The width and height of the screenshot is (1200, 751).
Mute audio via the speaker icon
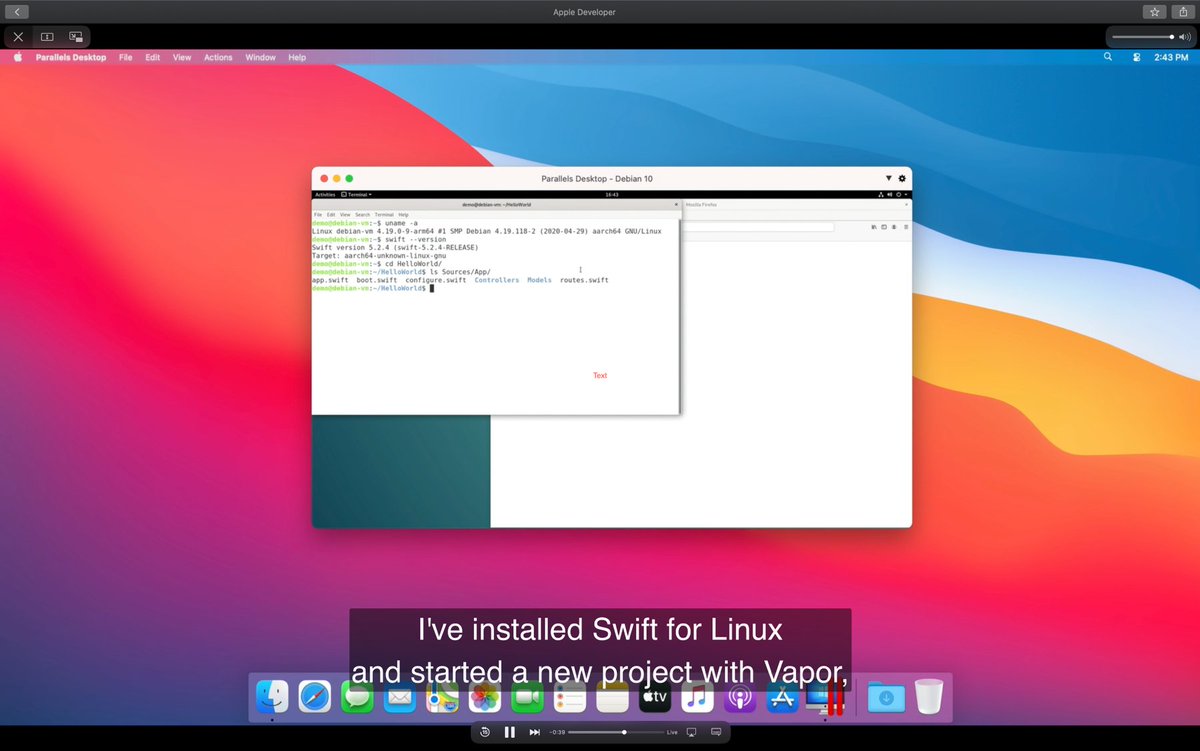click(x=1185, y=37)
